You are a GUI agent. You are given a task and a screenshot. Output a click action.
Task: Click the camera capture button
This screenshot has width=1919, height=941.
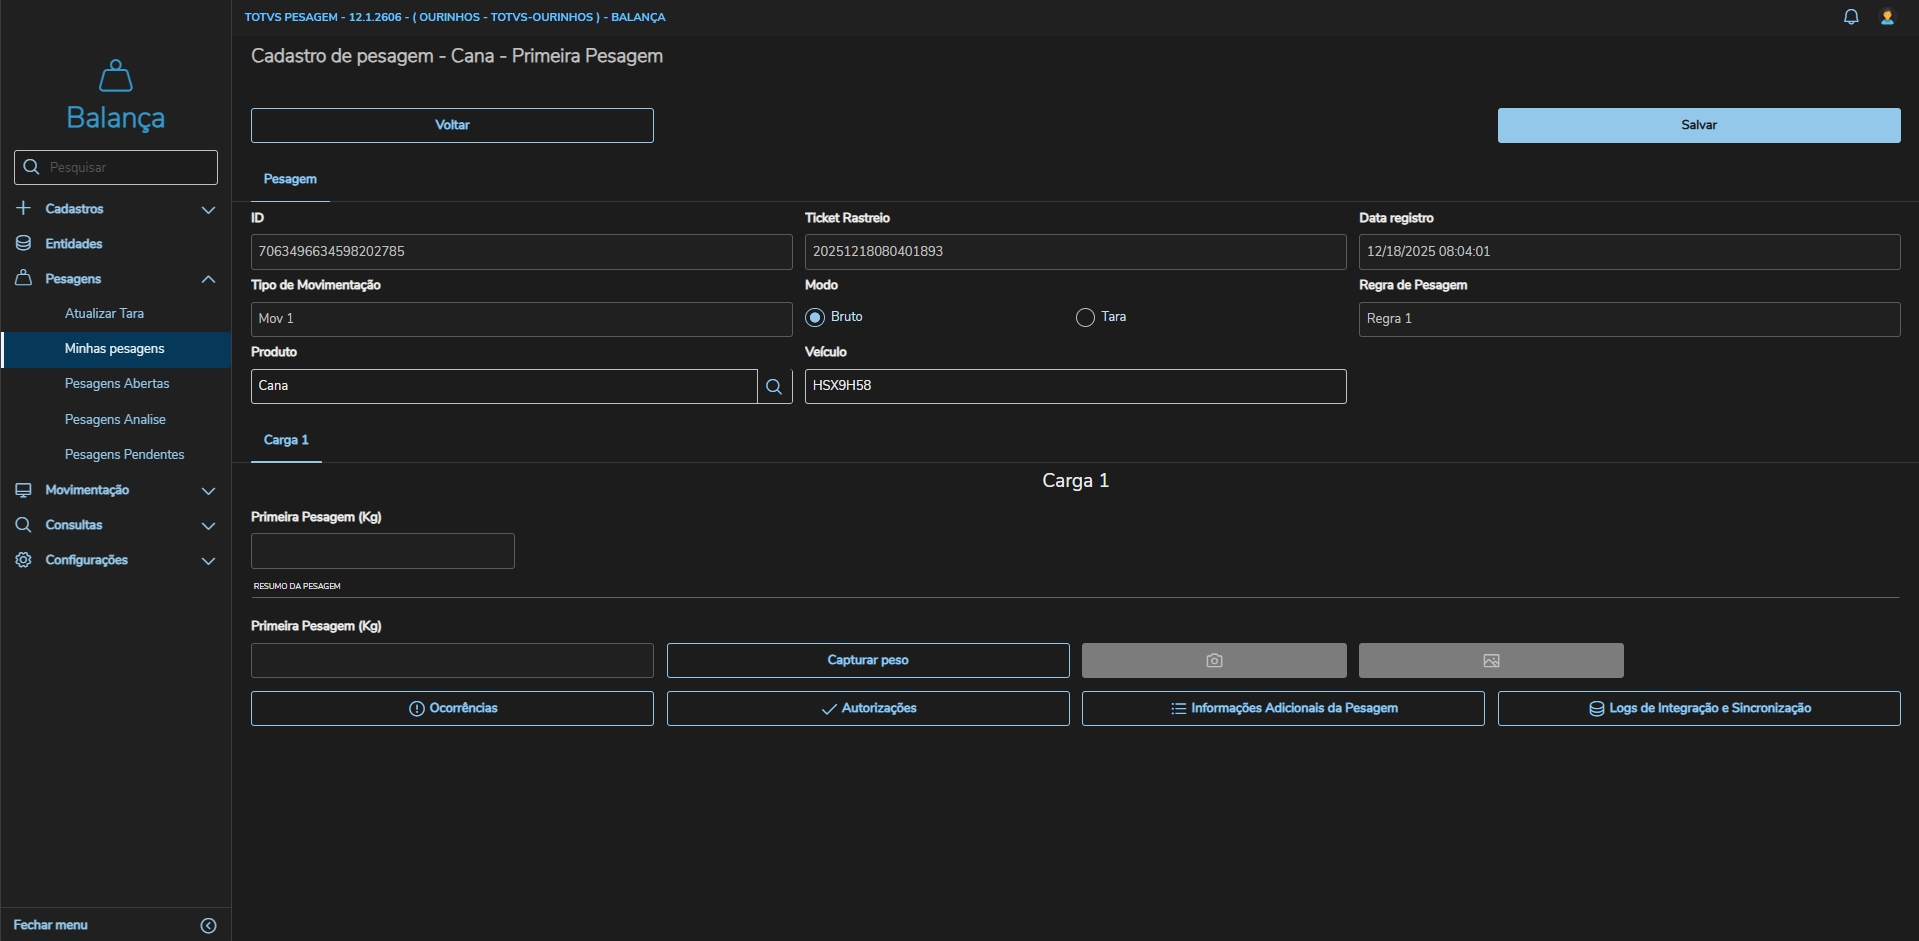[x=1214, y=660]
